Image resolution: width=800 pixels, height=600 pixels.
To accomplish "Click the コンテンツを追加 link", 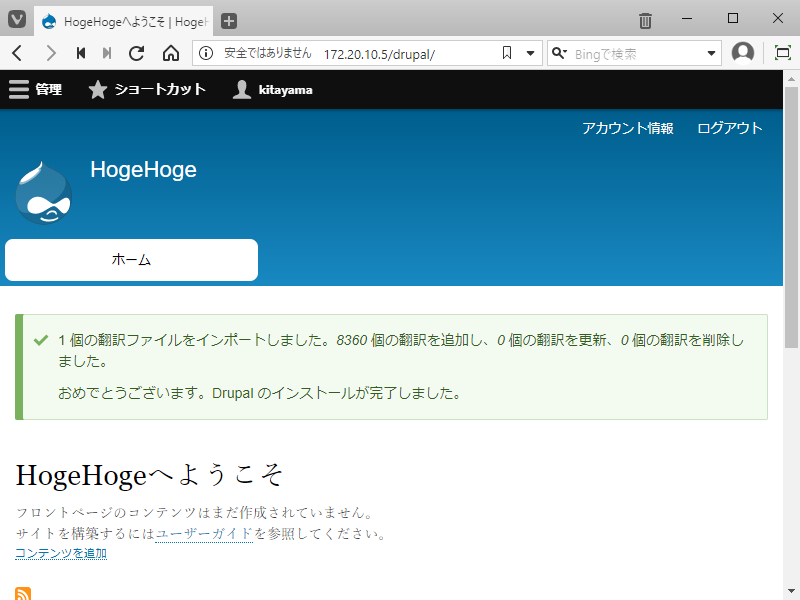I will click(61, 553).
